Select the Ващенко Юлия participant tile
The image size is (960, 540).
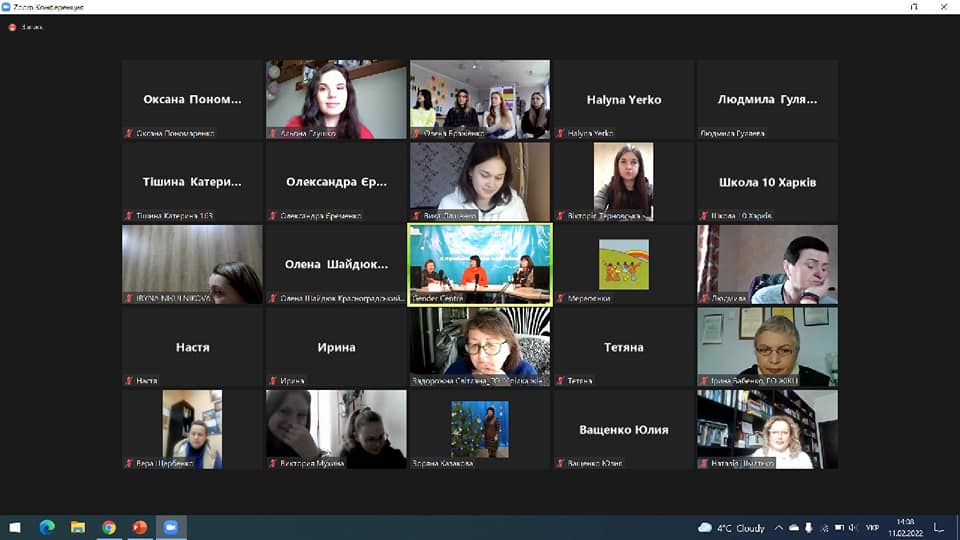[x=624, y=429]
